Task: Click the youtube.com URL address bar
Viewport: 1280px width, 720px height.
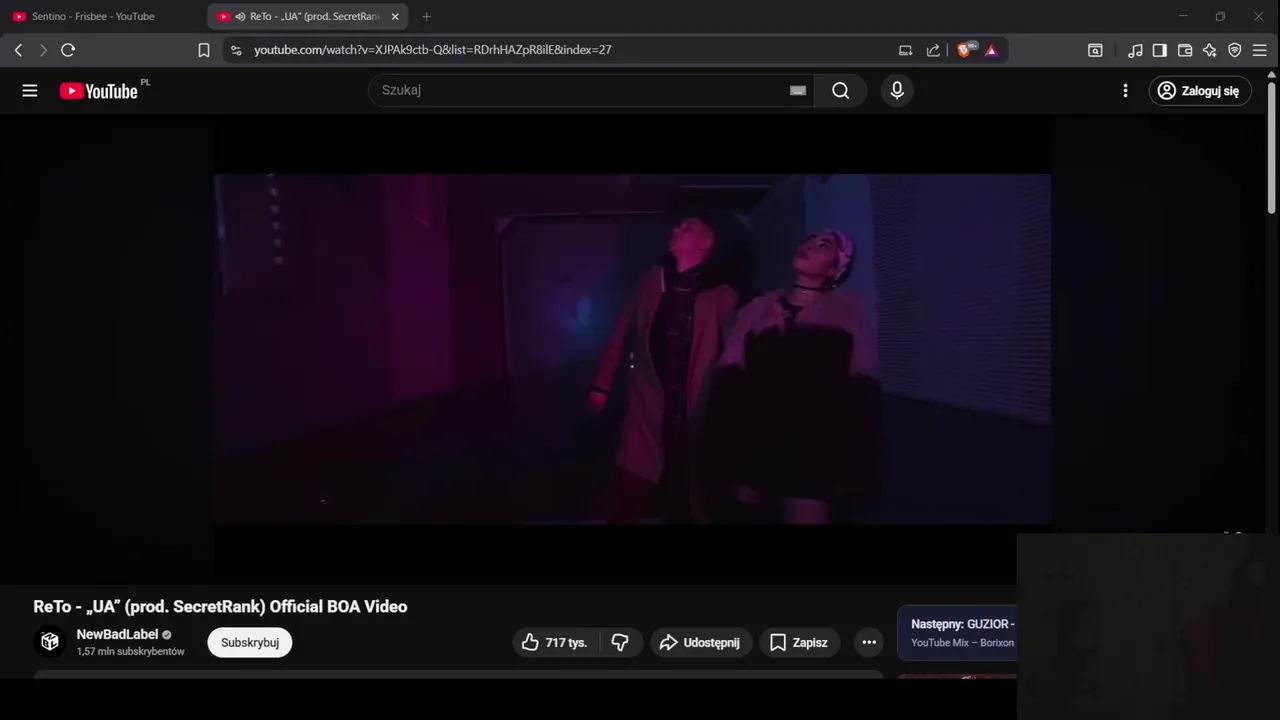Action: 432,50
